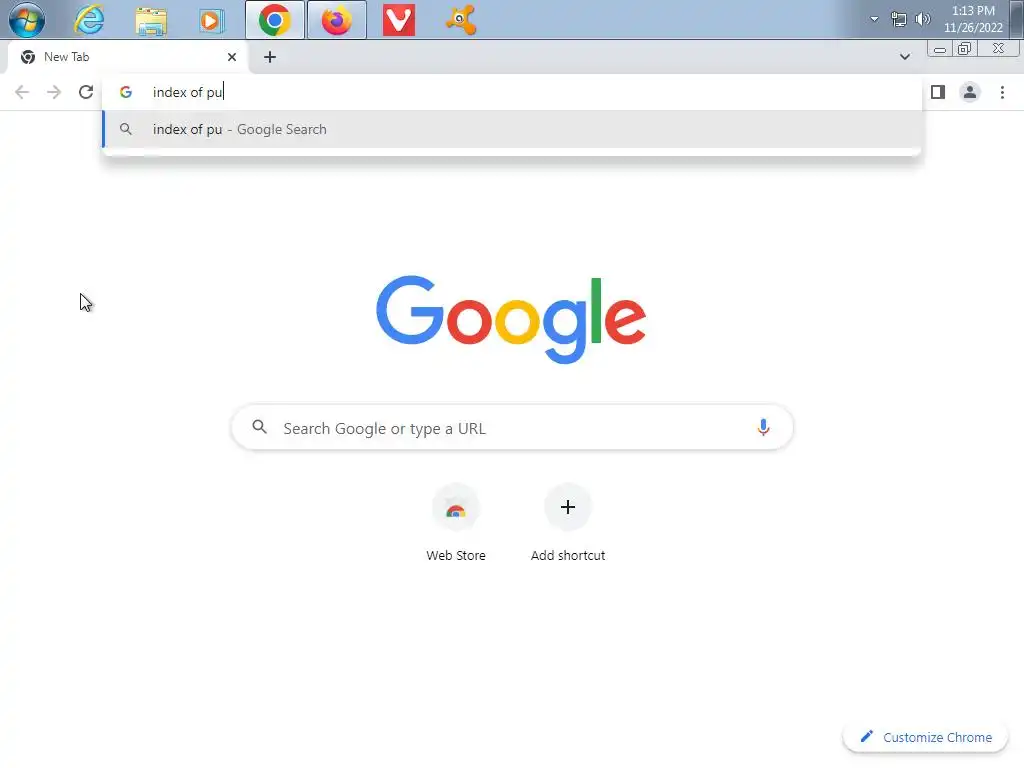
Task: Open the clock showing 1:13 PM
Action: click(x=973, y=19)
